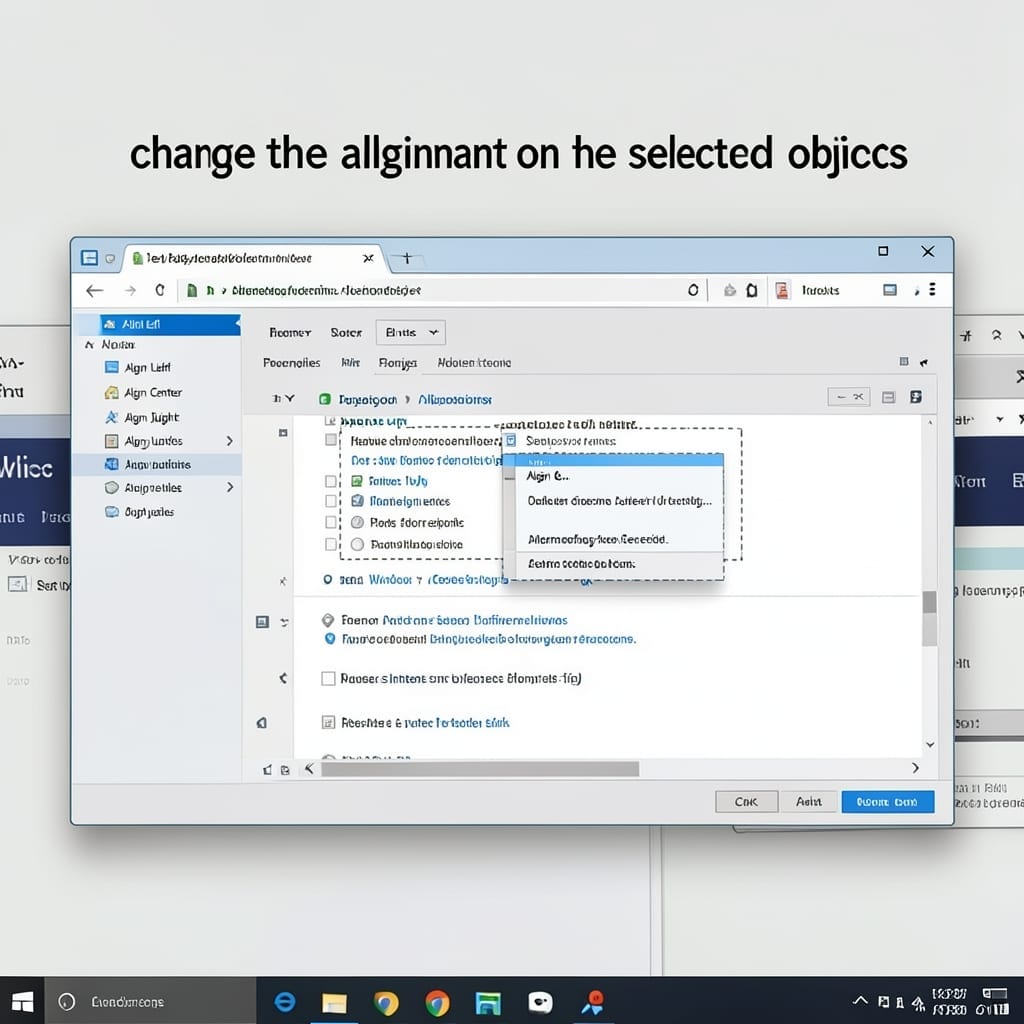Click the green page icon in address bar

point(192,290)
